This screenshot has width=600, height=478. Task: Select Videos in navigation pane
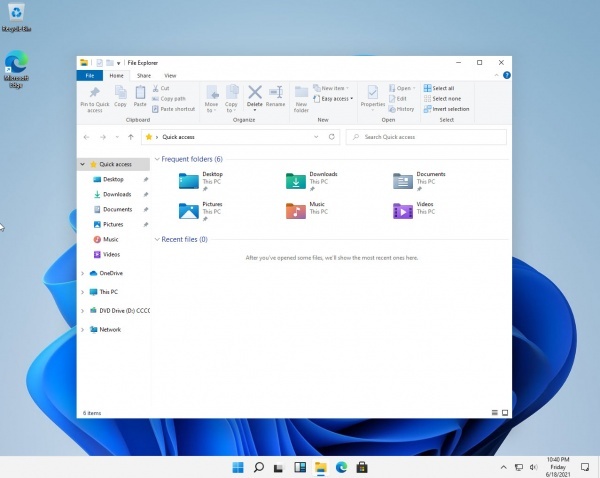pos(113,254)
